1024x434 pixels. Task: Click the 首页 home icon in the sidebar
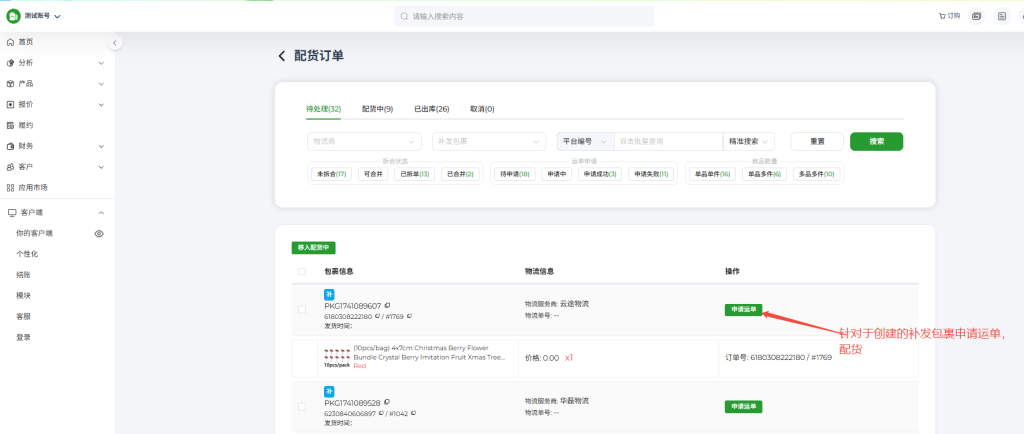click(x=10, y=42)
